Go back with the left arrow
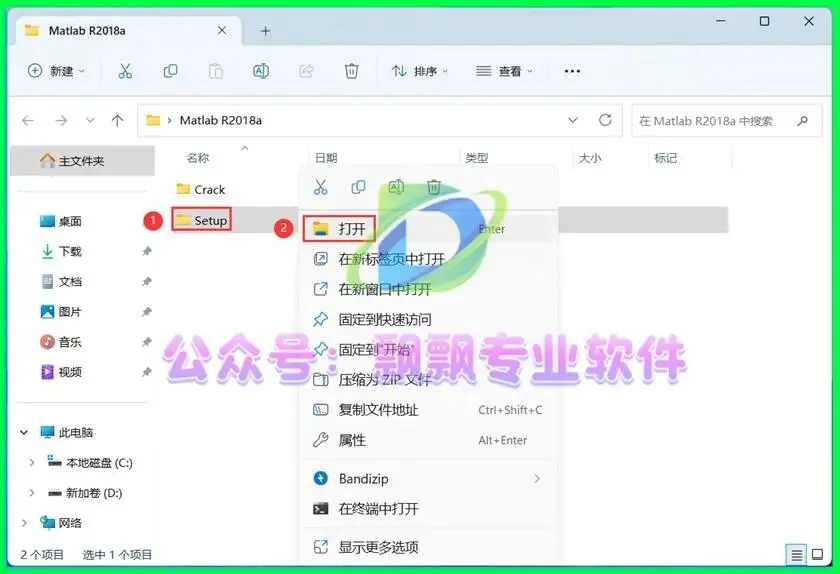Image resolution: width=840 pixels, height=574 pixels. pos(28,121)
